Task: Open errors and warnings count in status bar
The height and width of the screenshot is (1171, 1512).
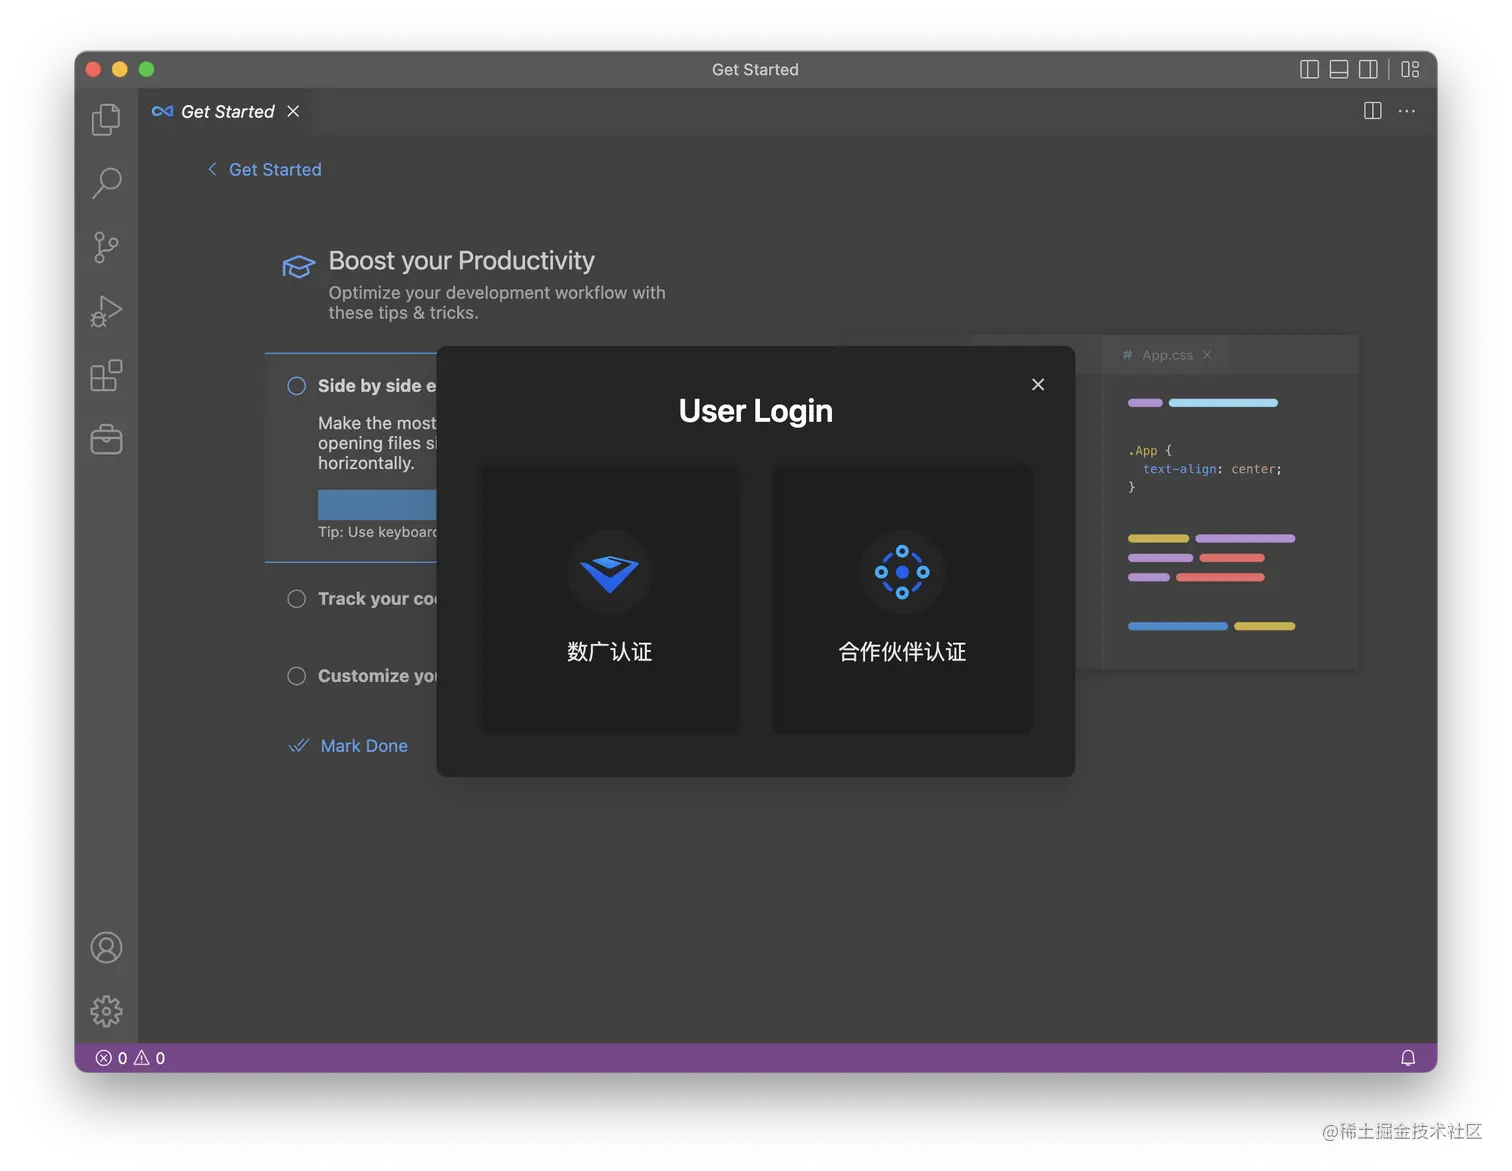Action: point(130,1058)
